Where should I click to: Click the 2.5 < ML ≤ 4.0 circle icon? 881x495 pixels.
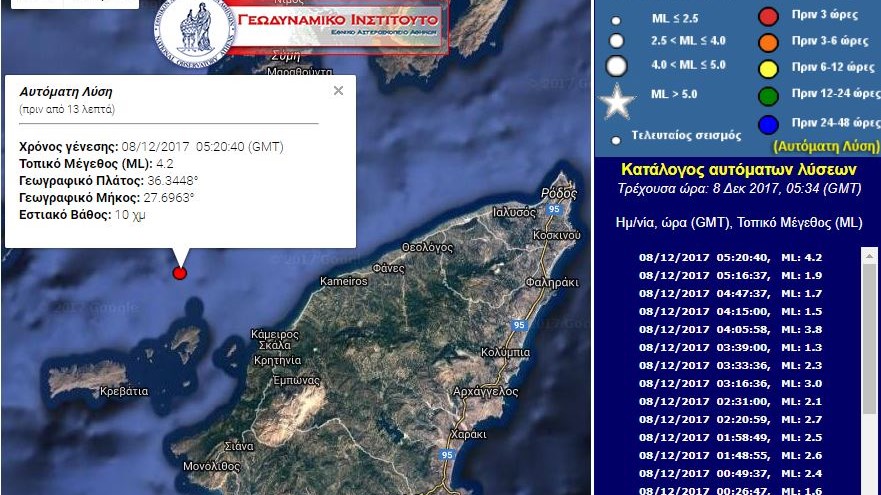click(616, 41)
